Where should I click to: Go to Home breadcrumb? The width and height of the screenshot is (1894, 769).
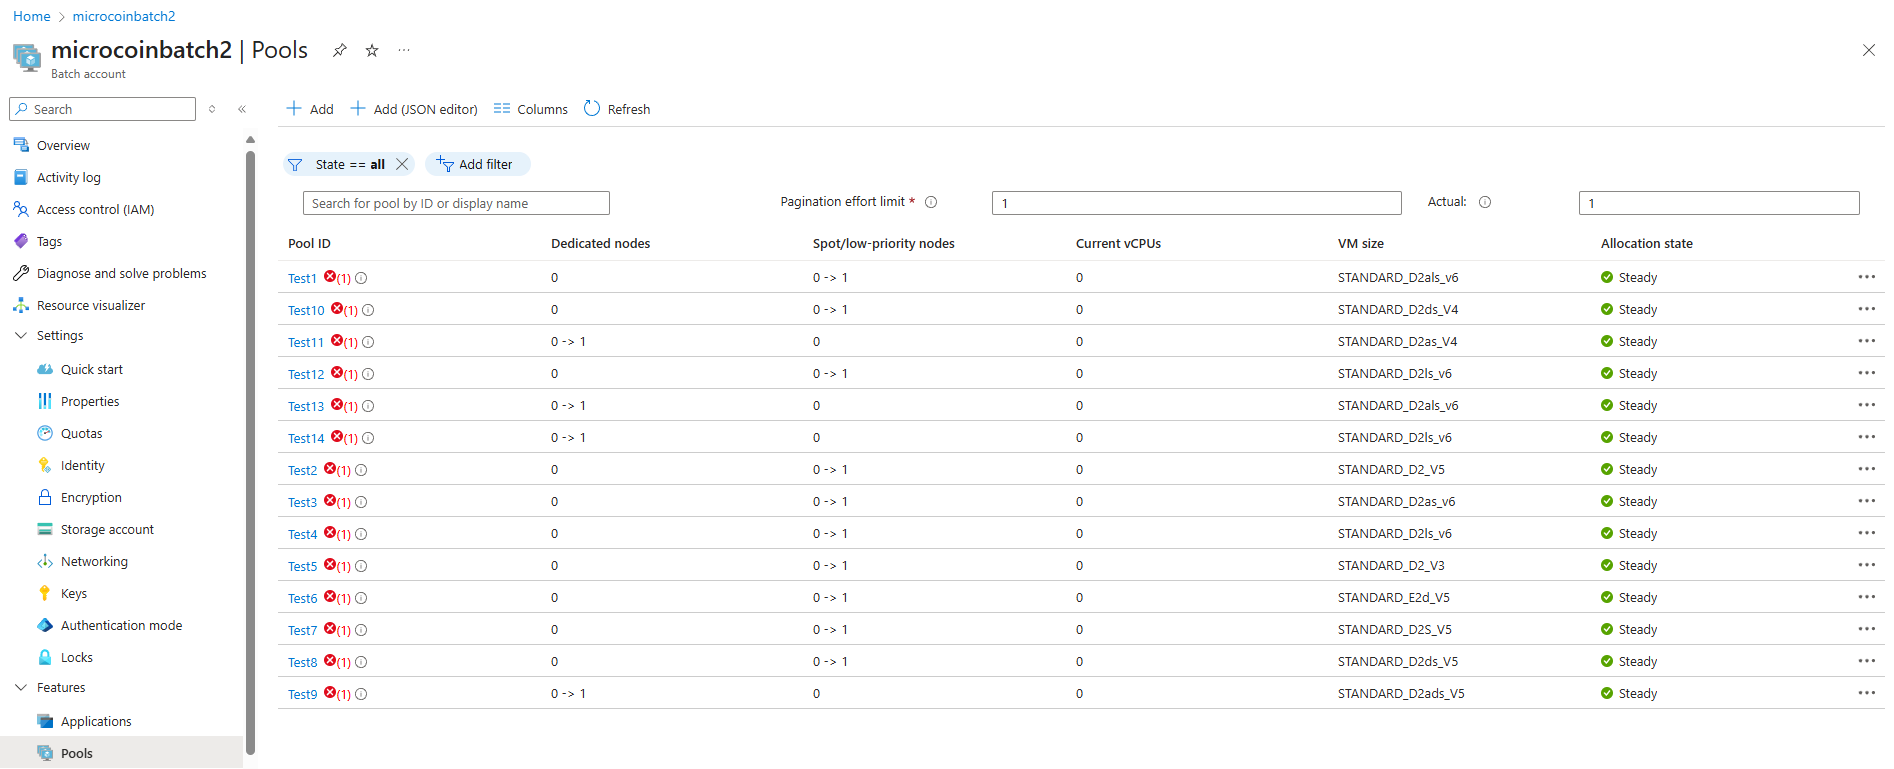[31, 16]
